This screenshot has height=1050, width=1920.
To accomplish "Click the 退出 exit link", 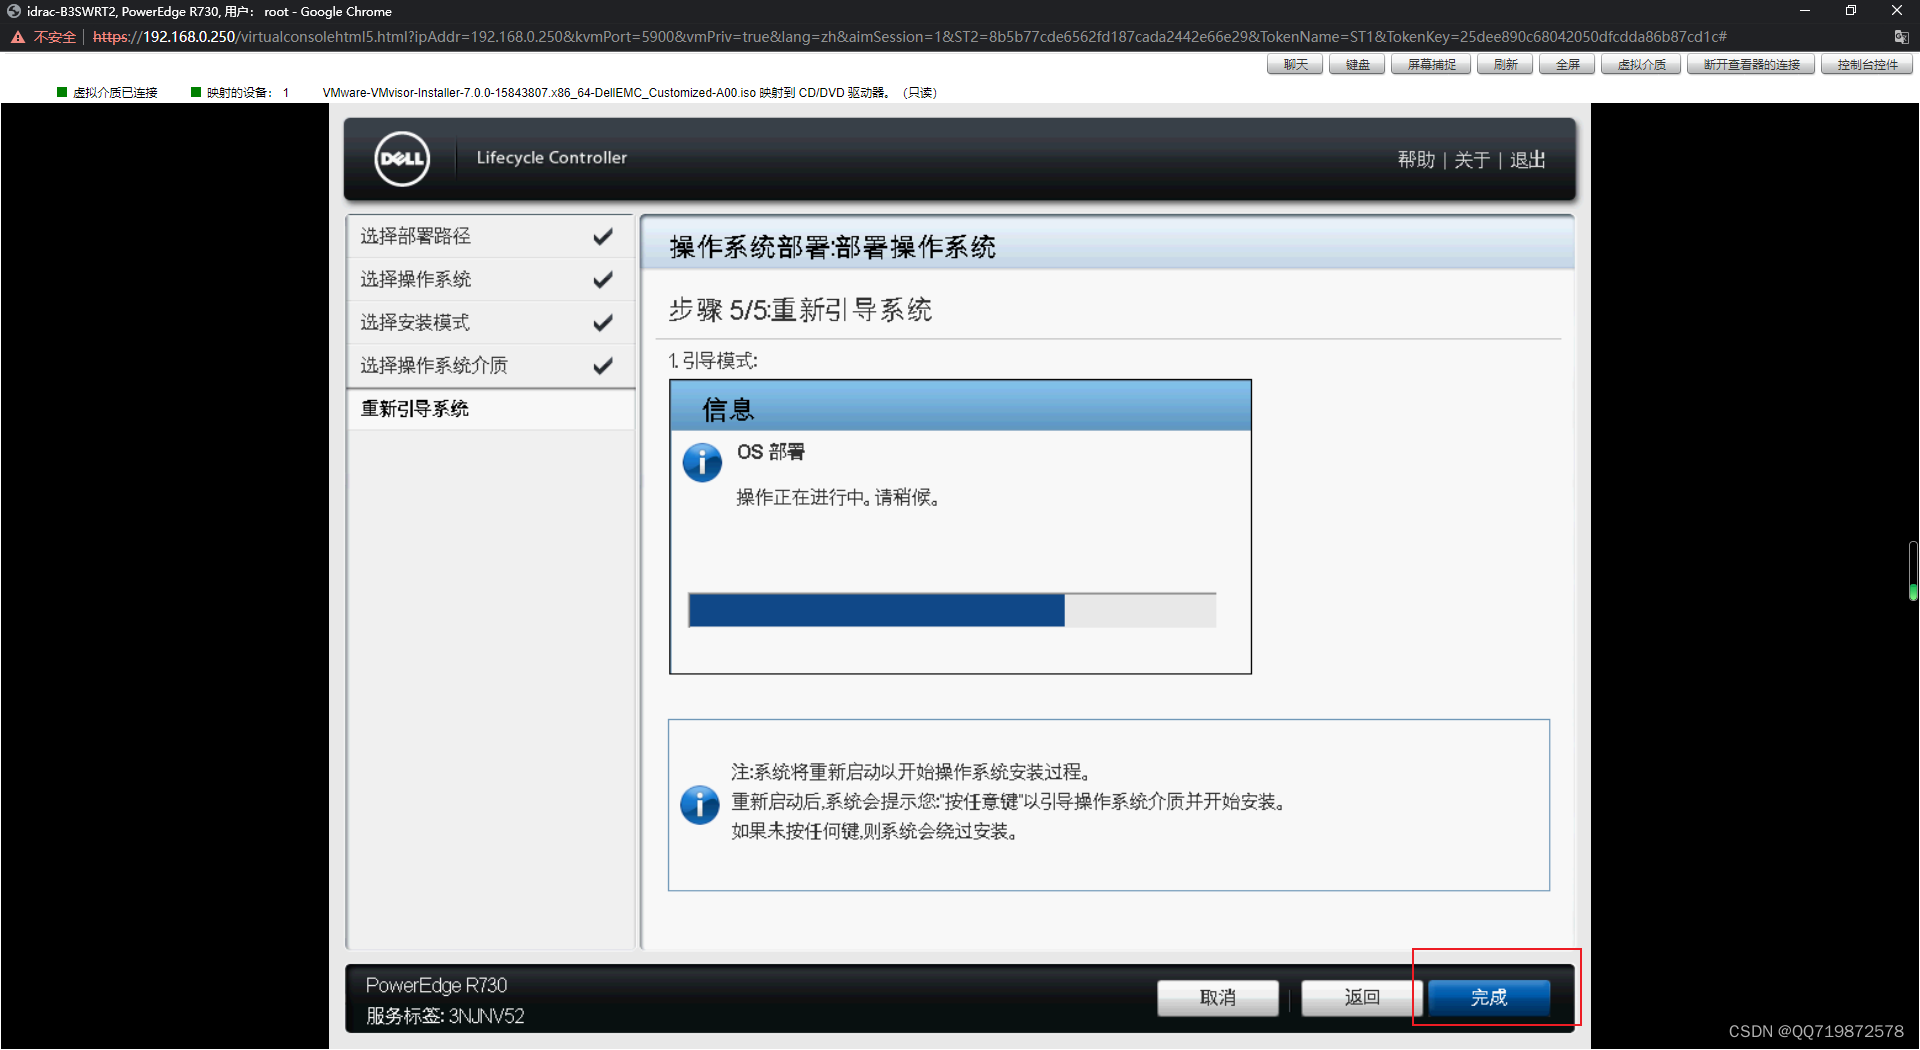I will 1528,160.
